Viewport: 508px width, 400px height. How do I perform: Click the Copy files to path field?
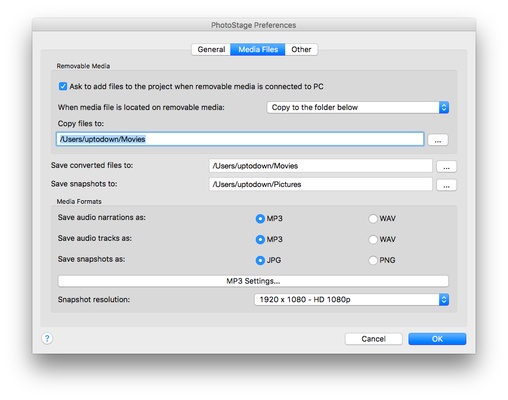pyautogui.click(x=240, y=139)
